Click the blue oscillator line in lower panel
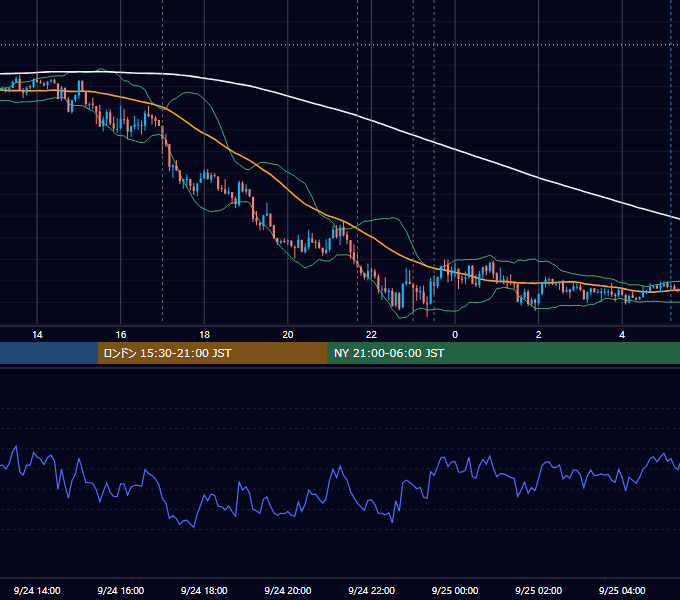This screenshot has width=680, height=600. coord(340,467)
